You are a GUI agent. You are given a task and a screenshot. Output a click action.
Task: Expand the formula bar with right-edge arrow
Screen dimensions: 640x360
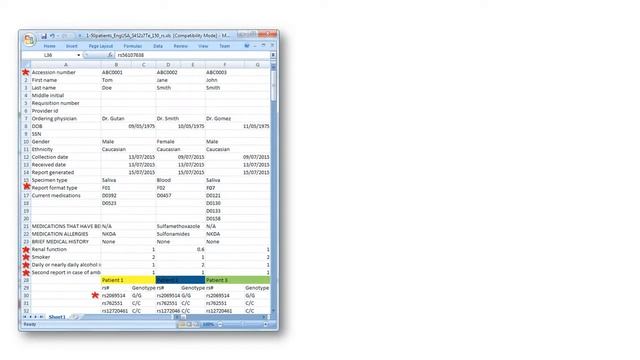click(273, 55)
